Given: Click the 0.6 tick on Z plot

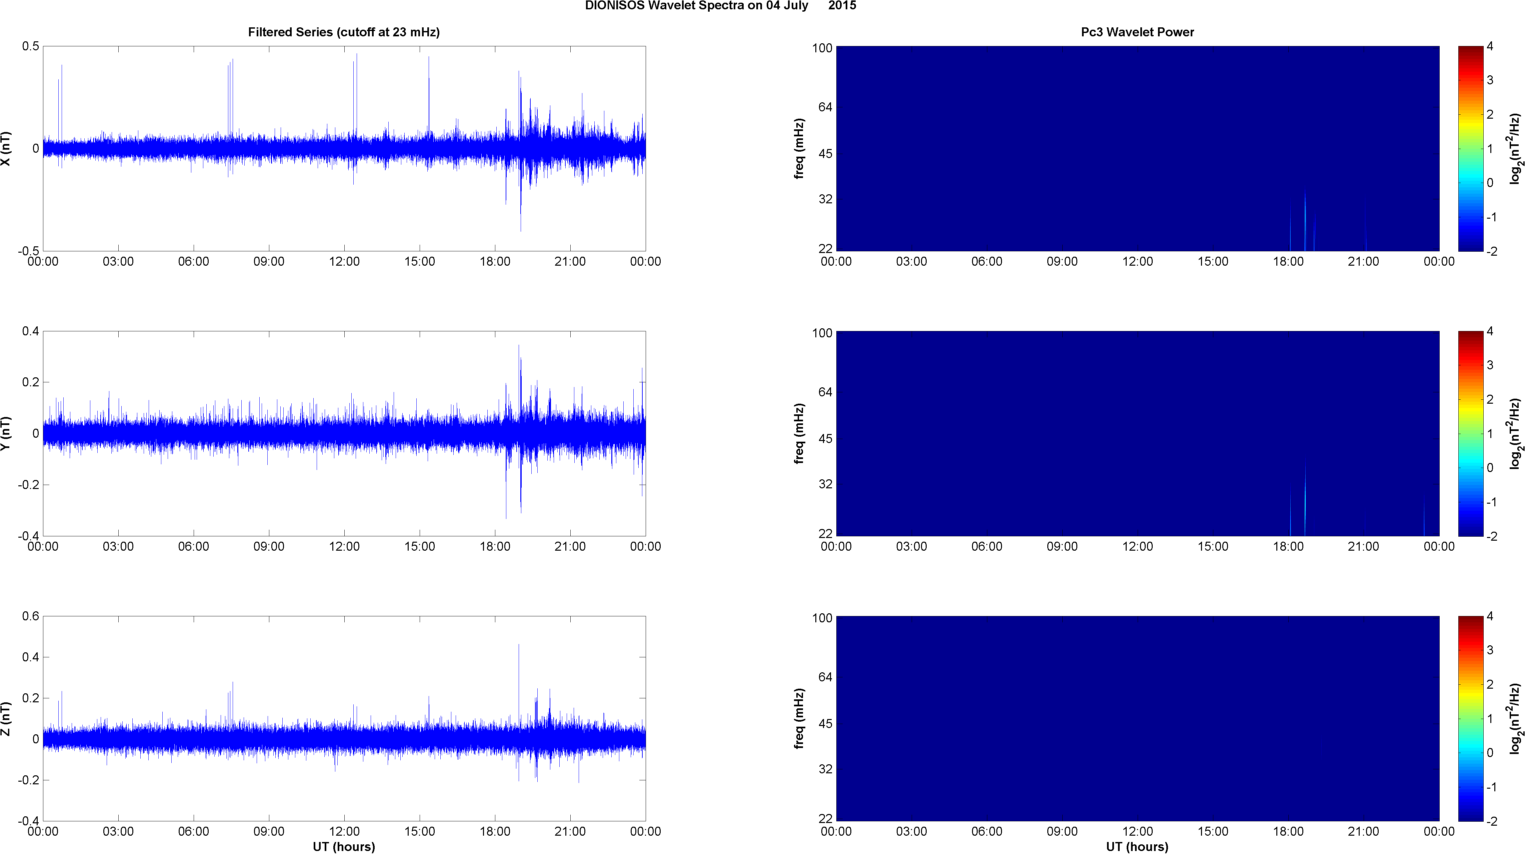Looking at the screenshot, I should (x=30, y=617).
